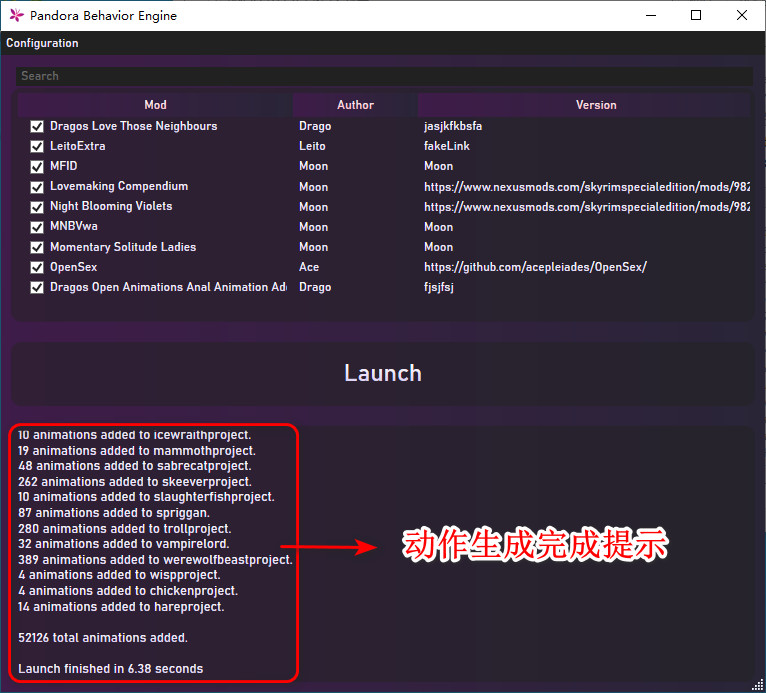
Task: Toggle the MNBVwa checkbox
Action: (x=37, y=227)
